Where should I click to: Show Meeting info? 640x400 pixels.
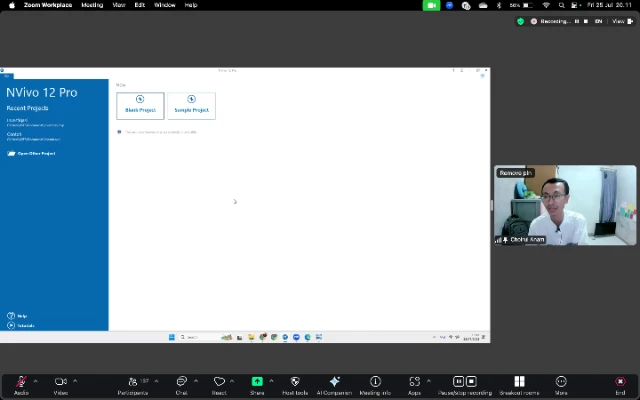click(375, 385)
